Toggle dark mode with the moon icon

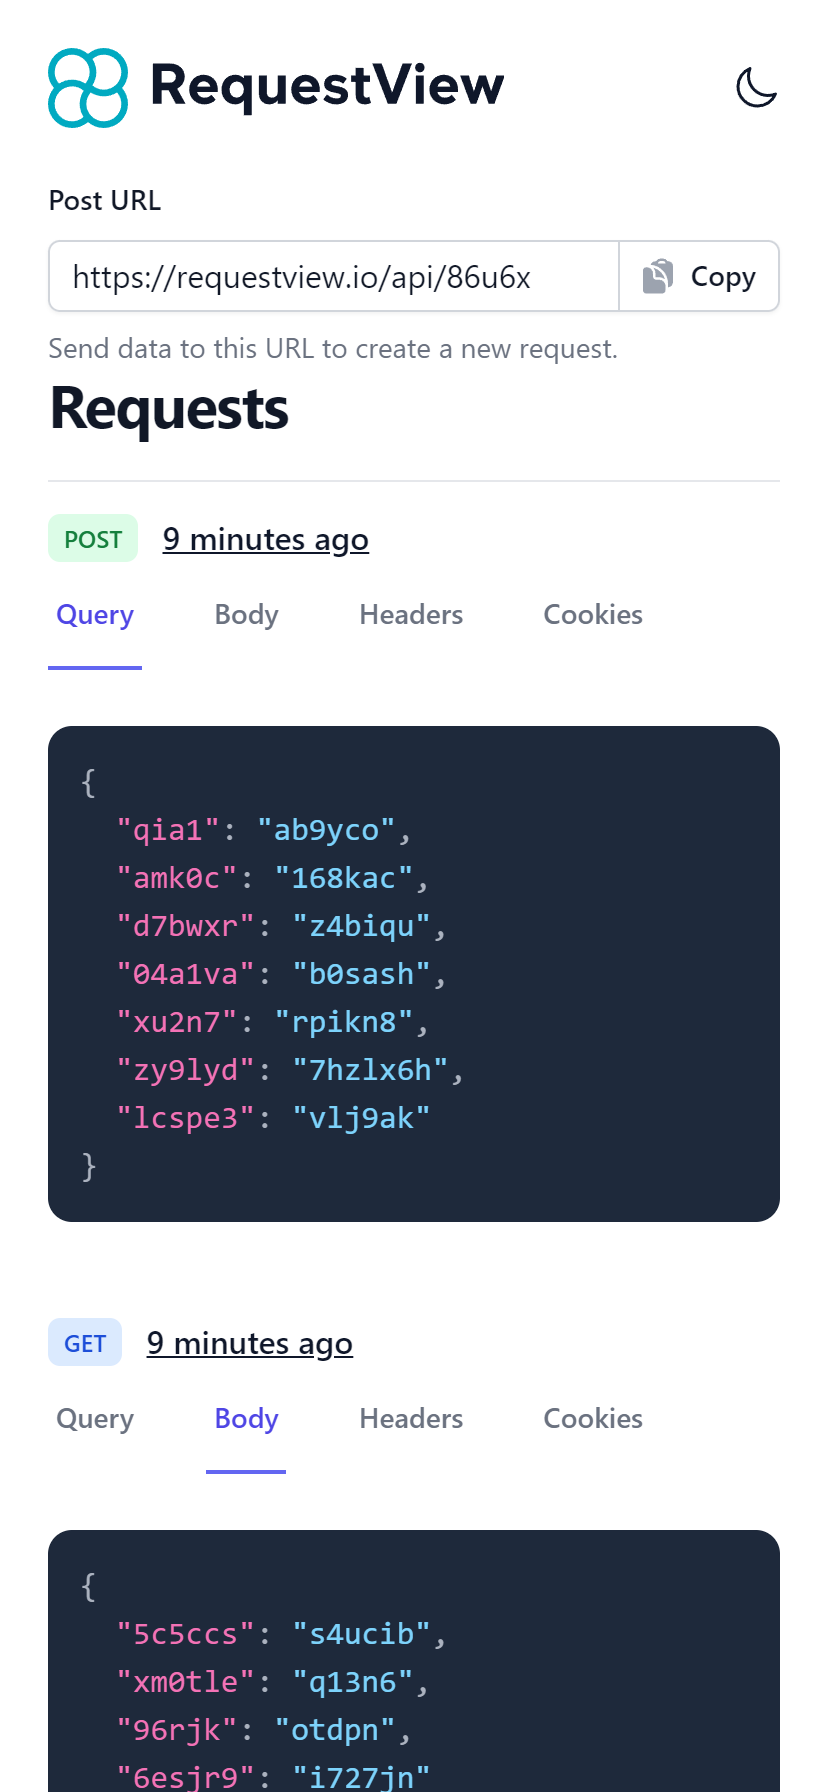click(756, 87)
